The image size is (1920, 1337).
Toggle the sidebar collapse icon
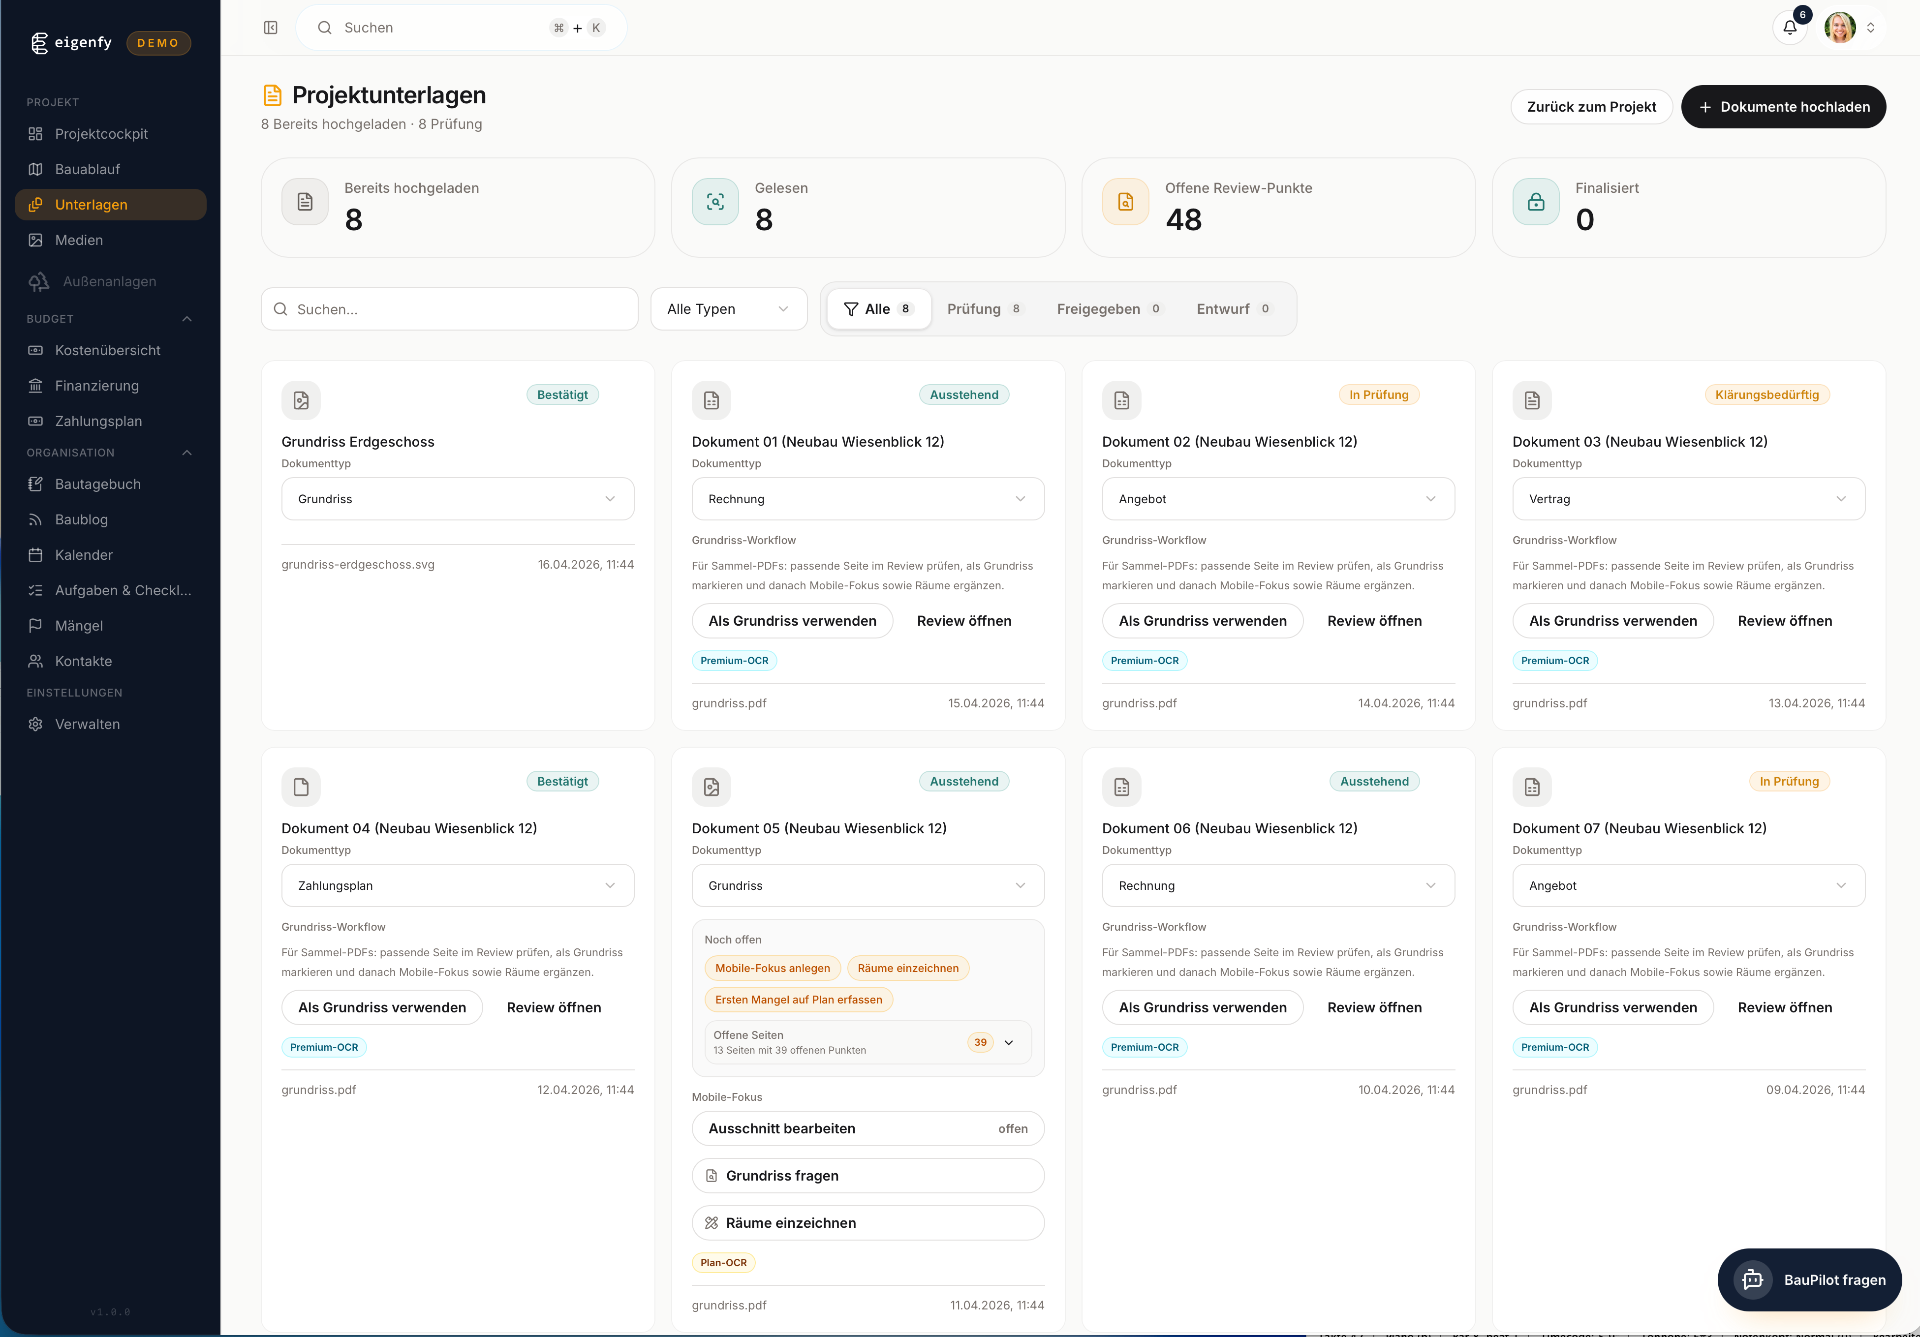click(x=270, y=27)
